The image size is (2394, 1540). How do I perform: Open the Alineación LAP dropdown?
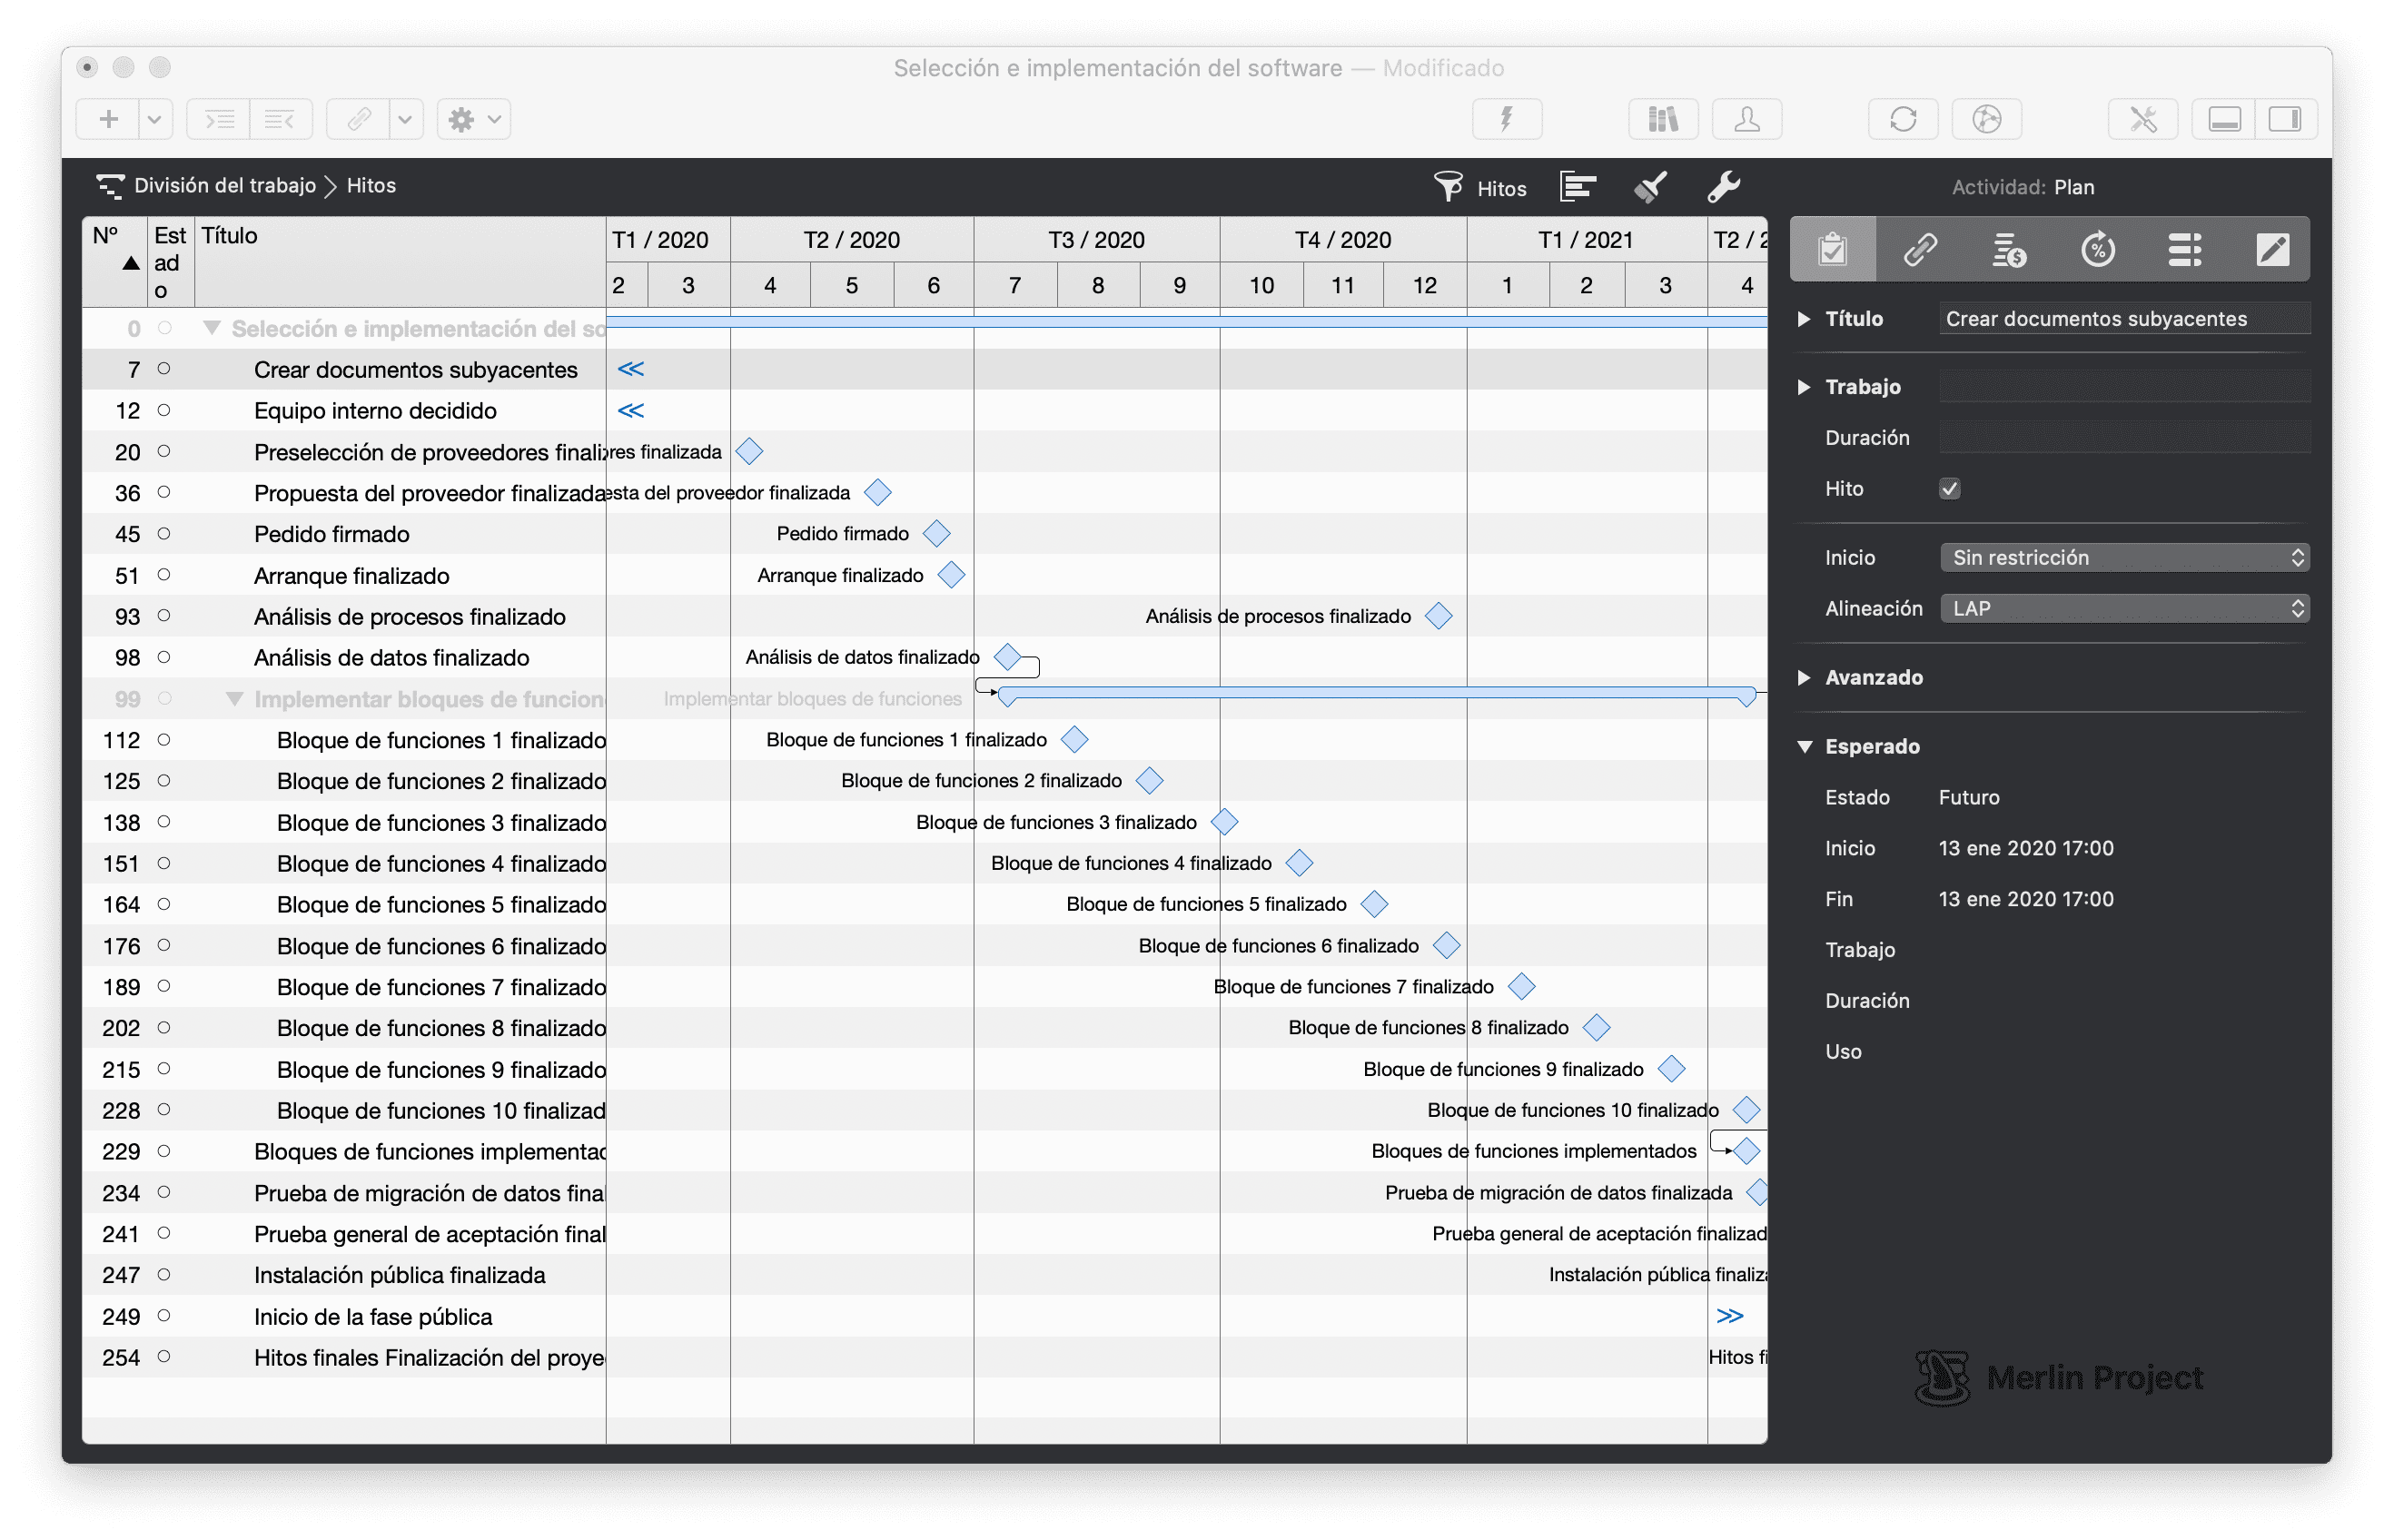coord(2124,609)
